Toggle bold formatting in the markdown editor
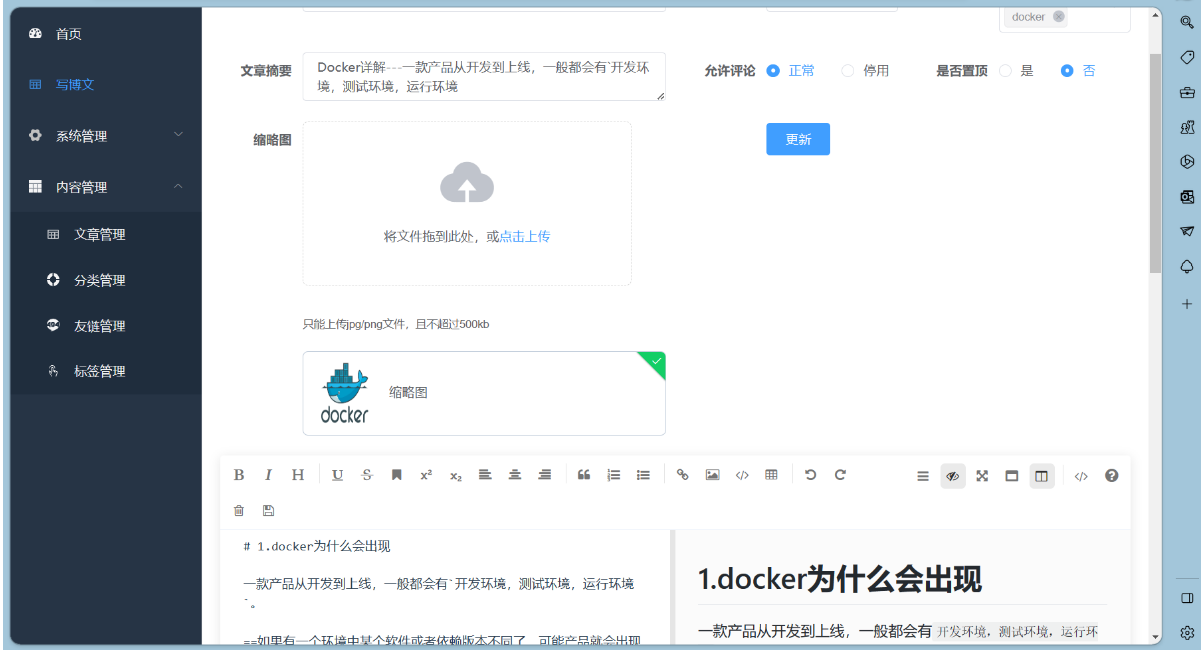 (x=239, y=475)
